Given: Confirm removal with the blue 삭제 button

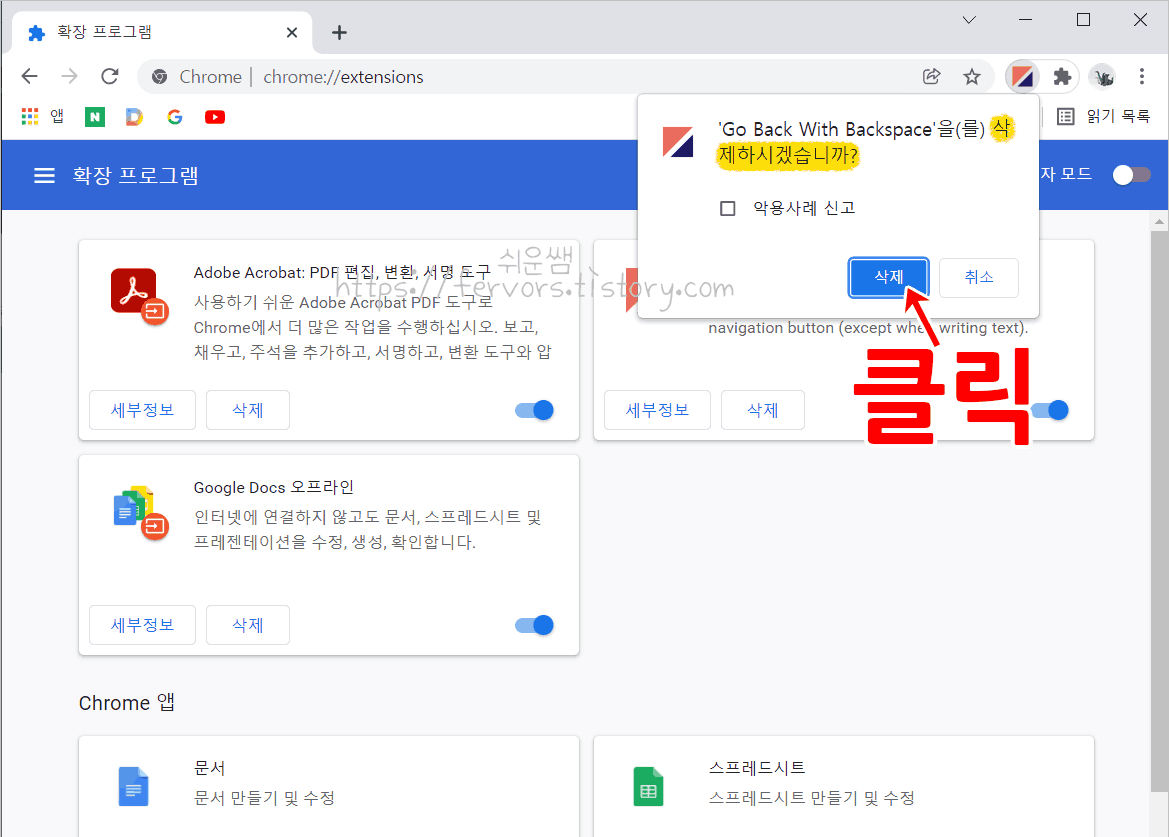Looking at the screenshot, I should tap(888, 277).
